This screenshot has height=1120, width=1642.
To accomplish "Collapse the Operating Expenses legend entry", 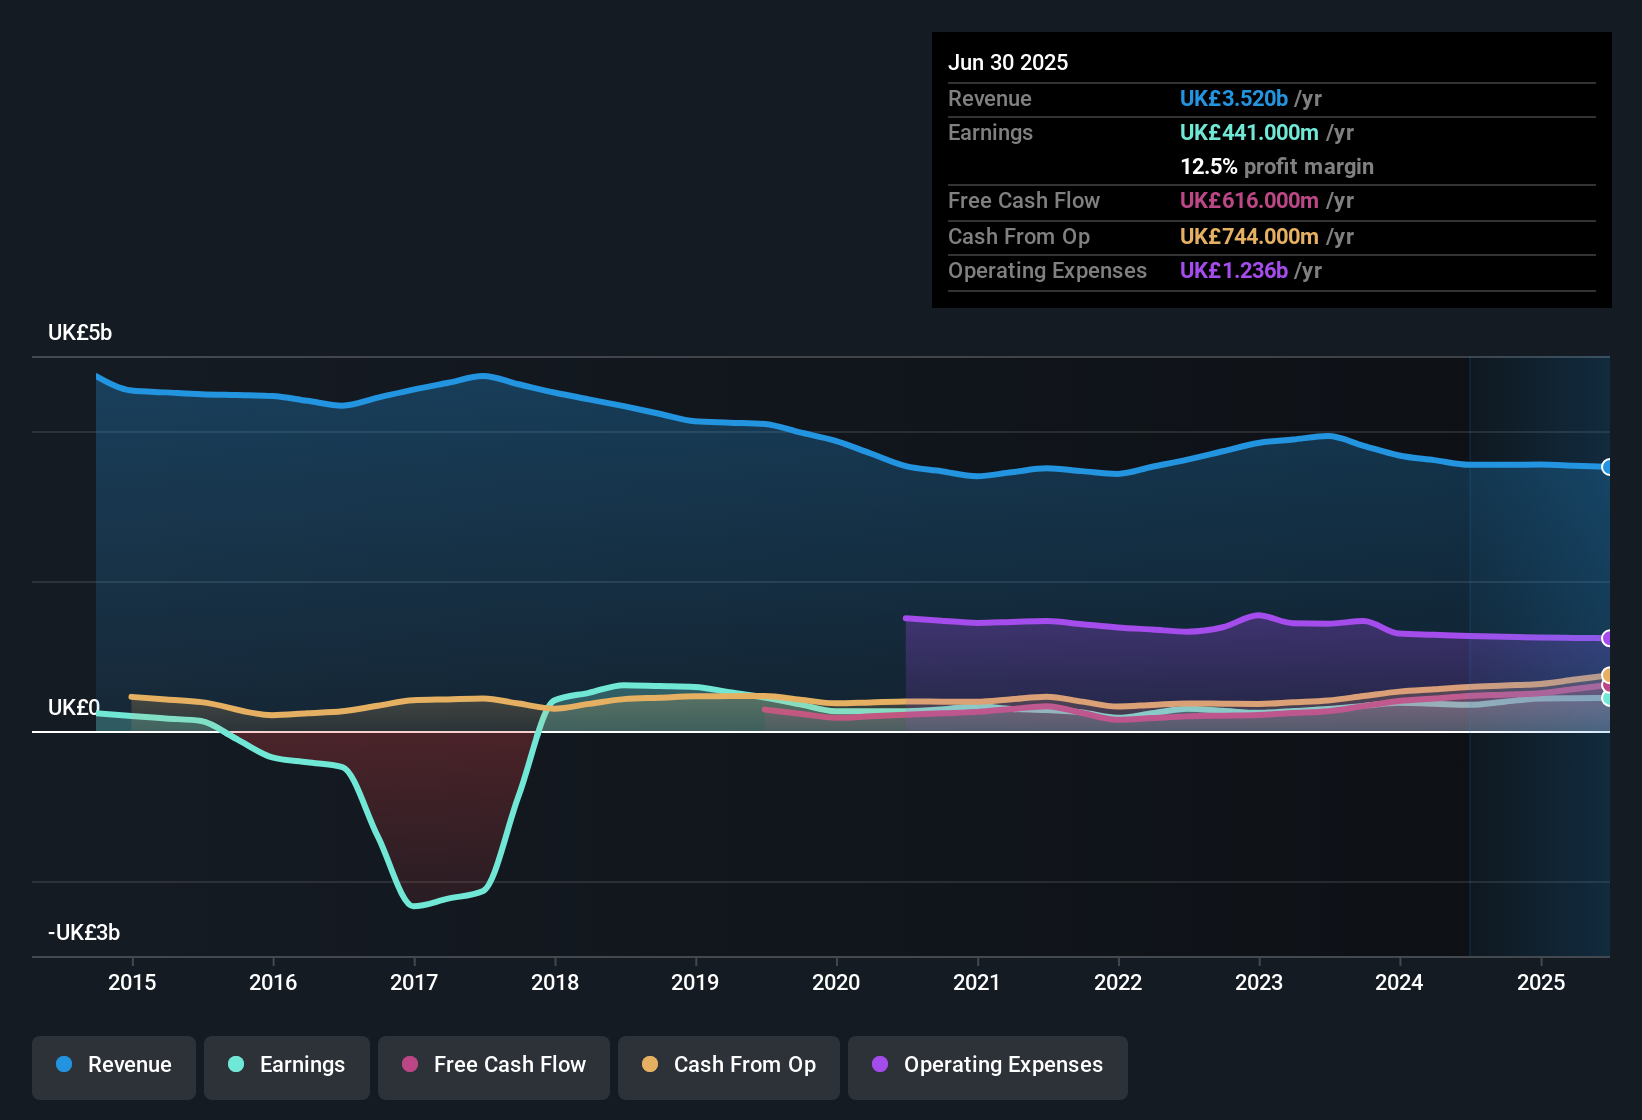I will coord(987,1067).
